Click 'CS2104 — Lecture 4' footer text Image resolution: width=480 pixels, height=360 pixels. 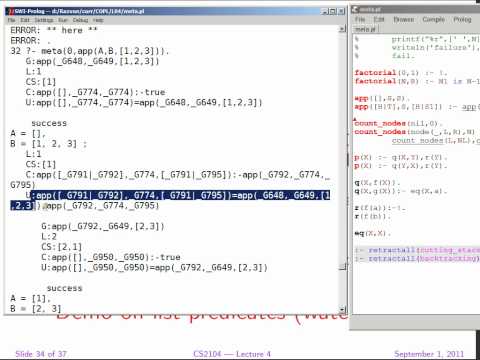tap(232, 354)
